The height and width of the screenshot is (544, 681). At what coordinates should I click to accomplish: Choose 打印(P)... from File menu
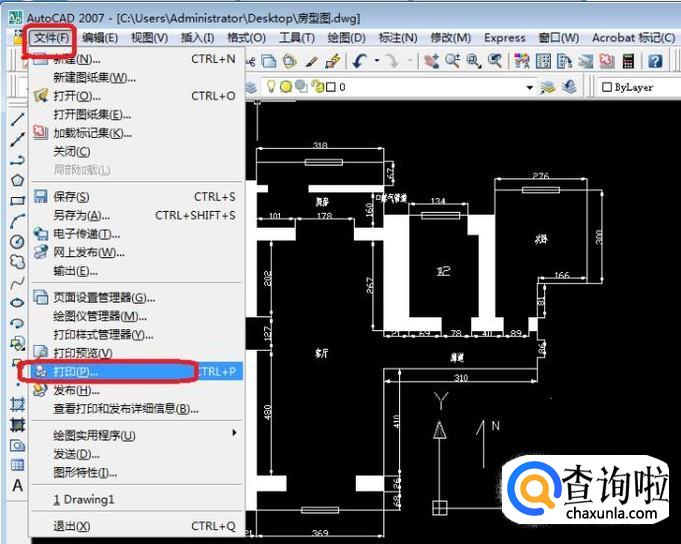coord(136,371)
